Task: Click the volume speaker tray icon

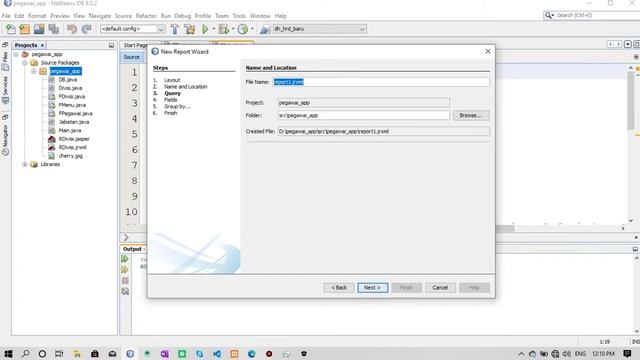Action: pos(567,354)
